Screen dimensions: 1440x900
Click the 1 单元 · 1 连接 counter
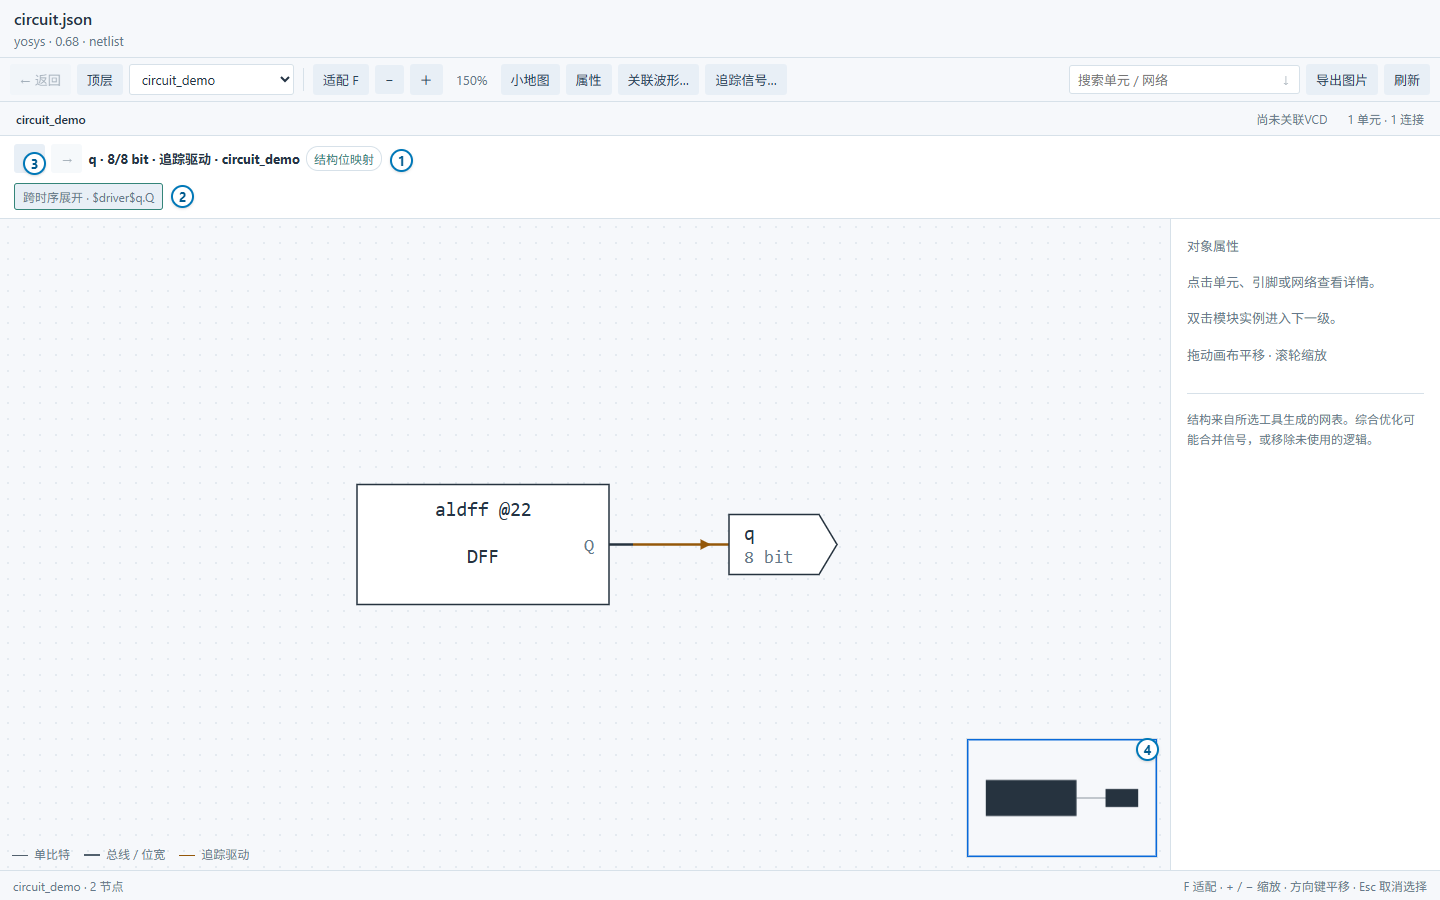coord(1385,120)
